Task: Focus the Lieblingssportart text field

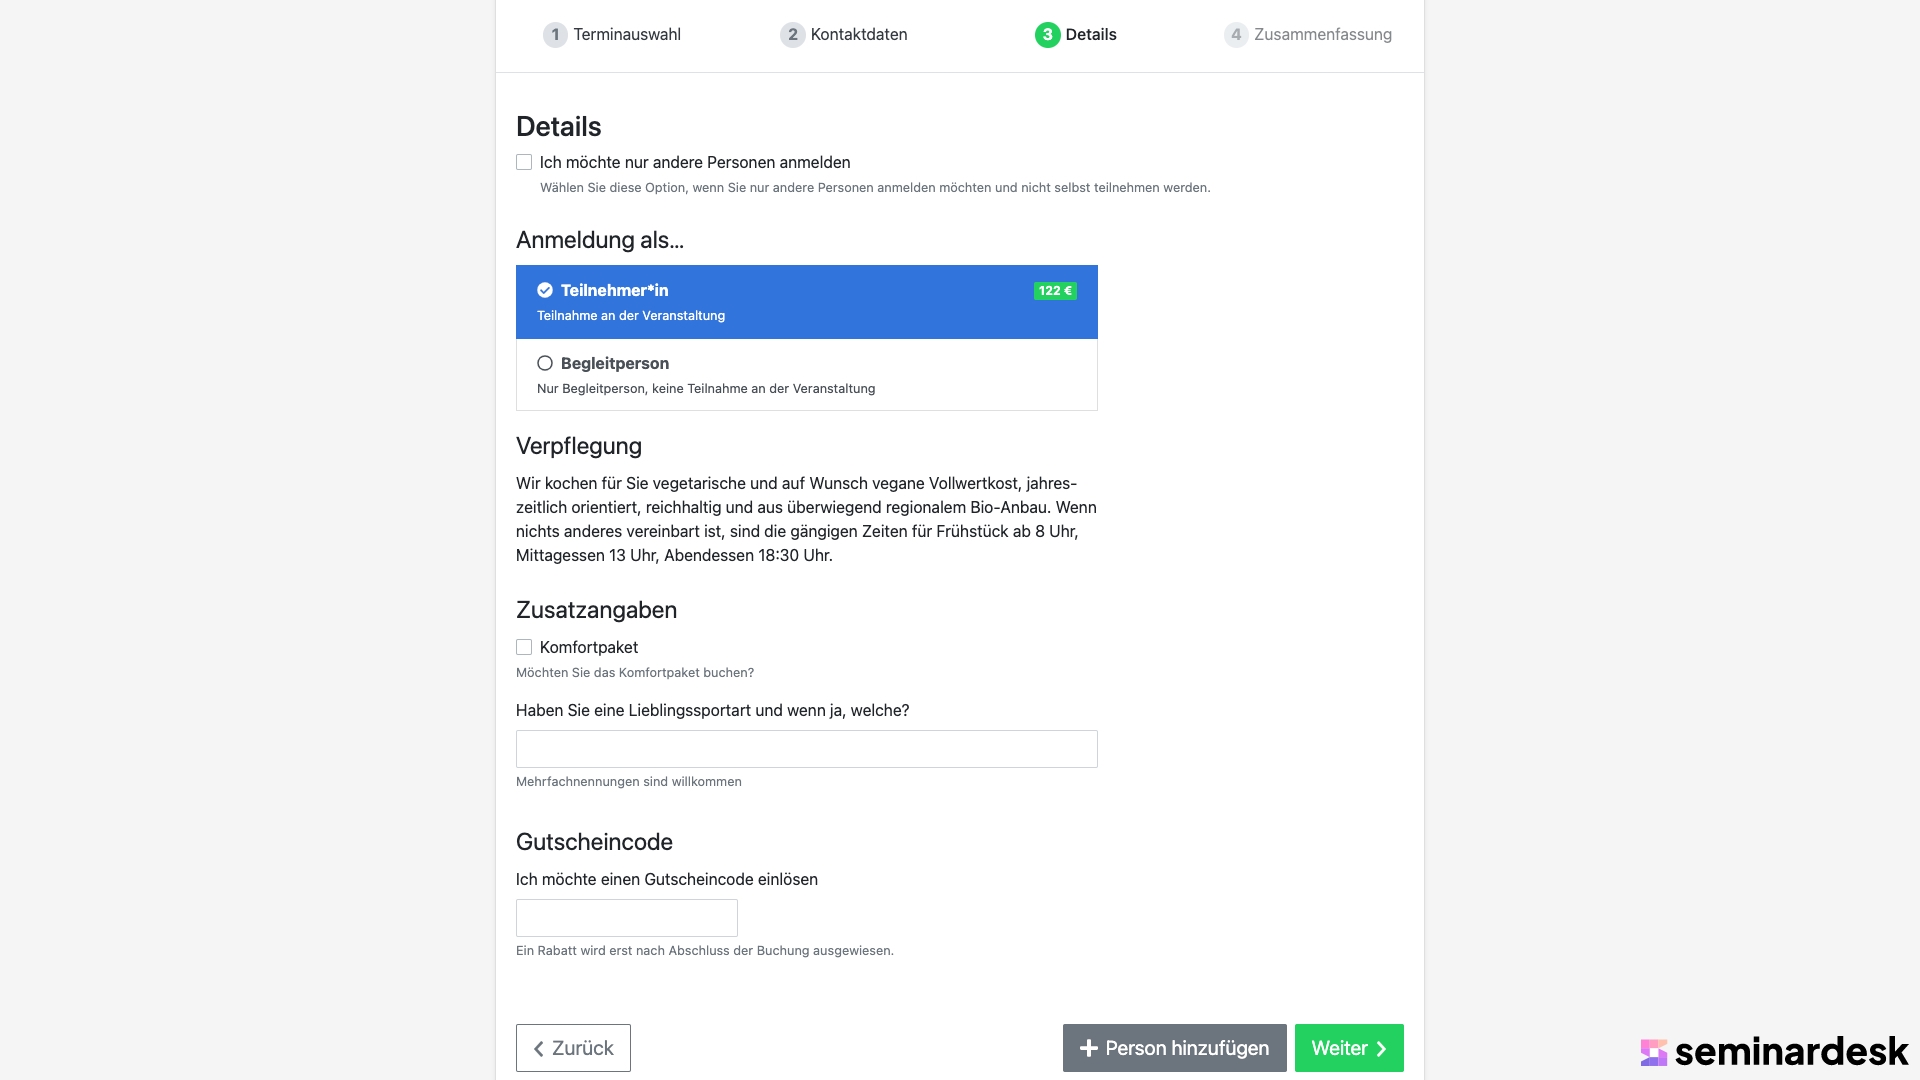Action: coord(806,749)
